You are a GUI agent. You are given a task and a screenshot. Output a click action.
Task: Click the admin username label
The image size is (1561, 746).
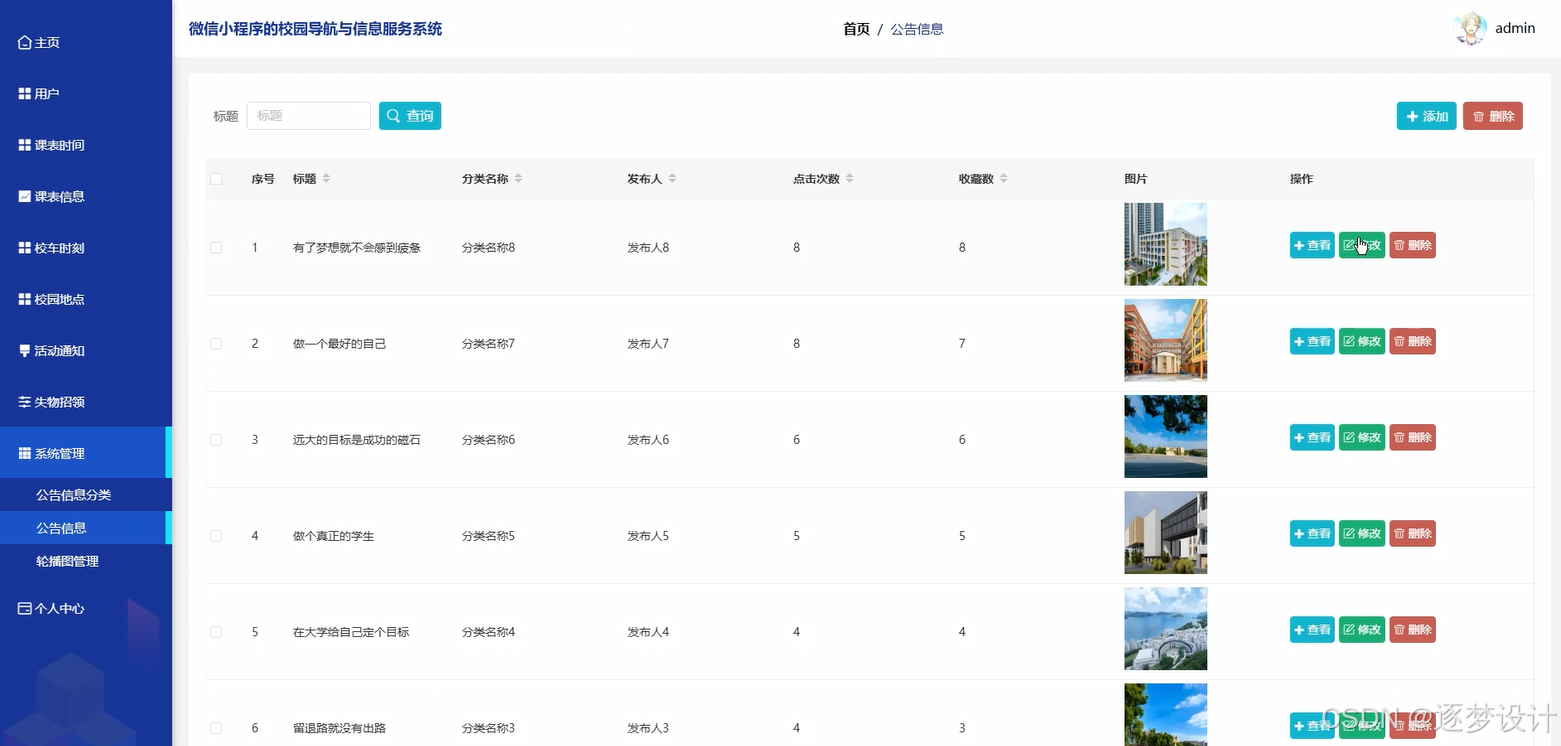(x=1515, y=28)
